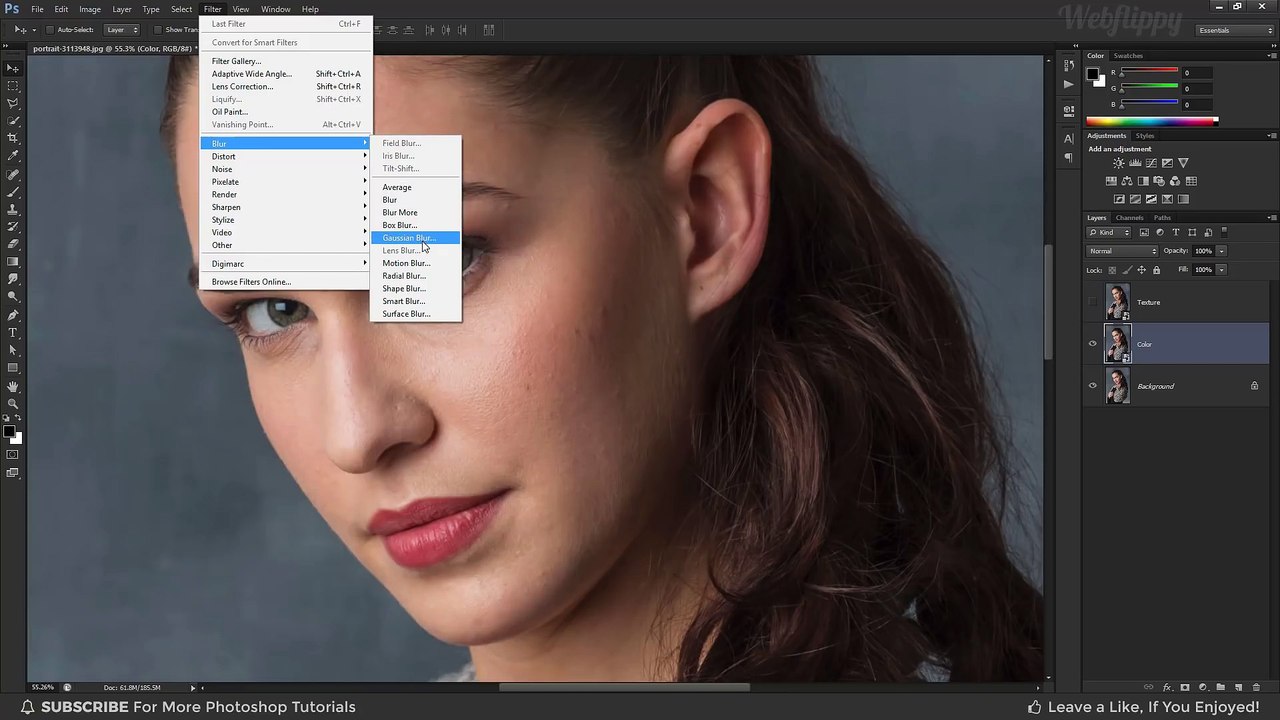
Task: Toggle the Auto-Select checkbox
Action: point(49,30)
